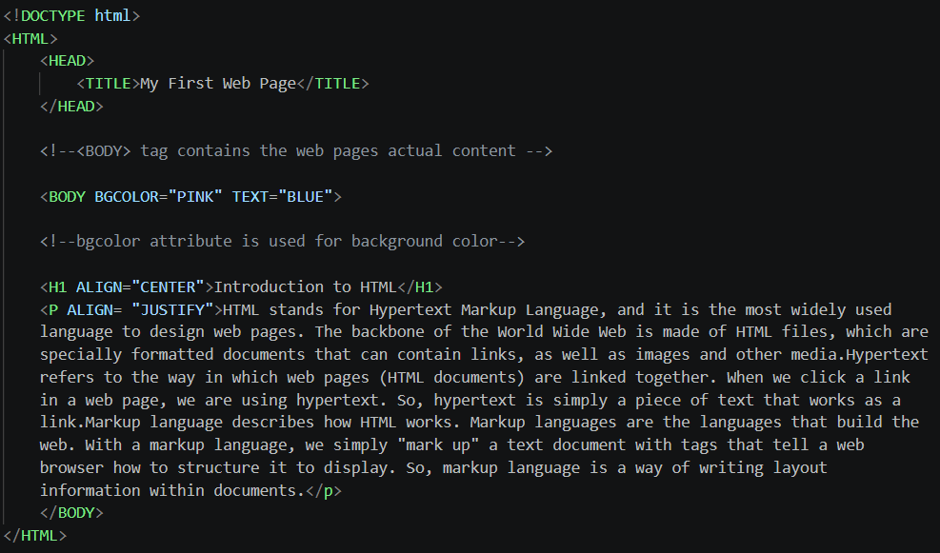This screenshot has width=940, height=553.
Task: Click the BGCOLOR attribute name
Action: pos(126,197)
